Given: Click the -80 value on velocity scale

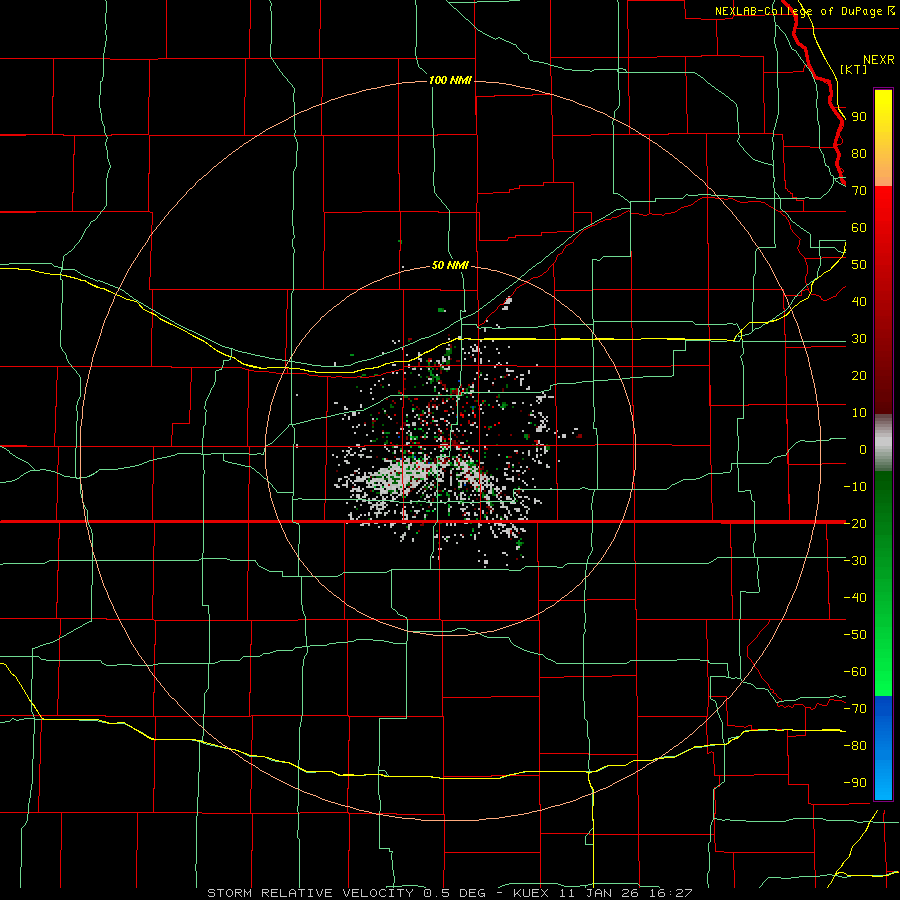Looking at the screenshot, I should tap(855, 746).
